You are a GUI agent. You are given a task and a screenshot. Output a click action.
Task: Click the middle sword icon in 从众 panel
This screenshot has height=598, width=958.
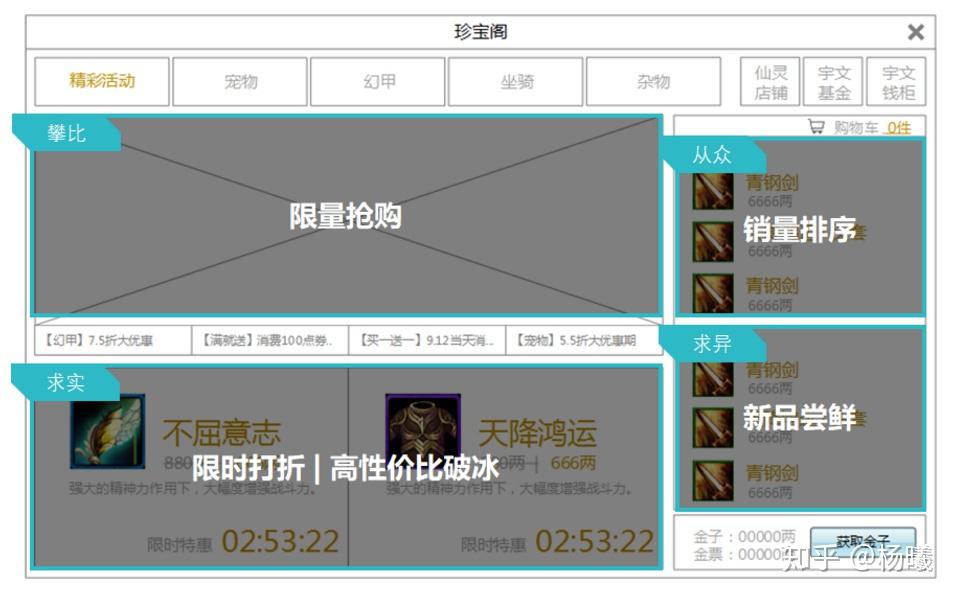click(713, 241)
